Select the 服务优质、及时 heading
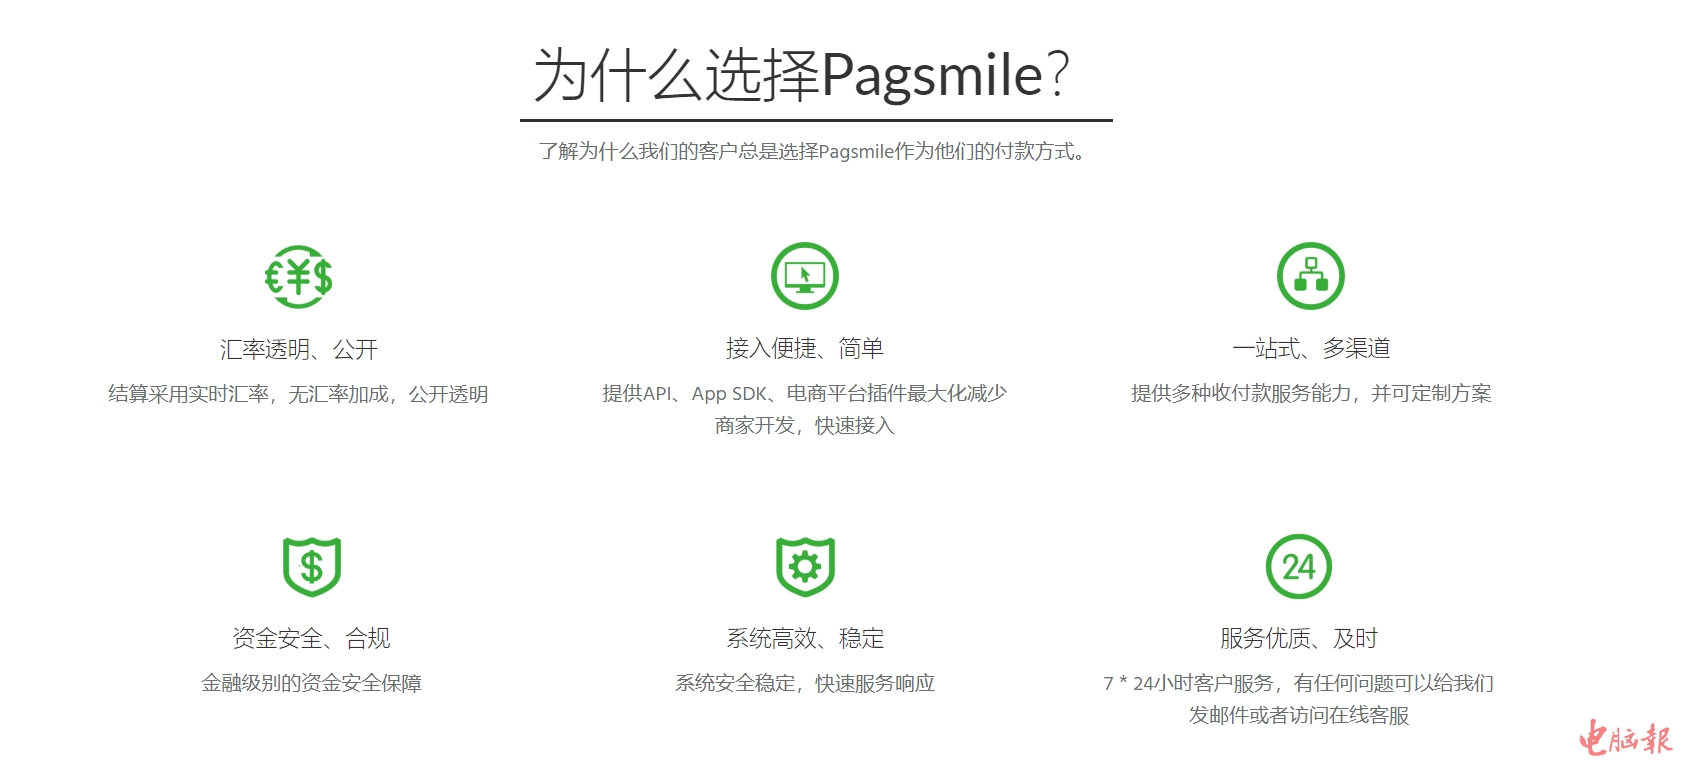 [x=1298, y=638]
